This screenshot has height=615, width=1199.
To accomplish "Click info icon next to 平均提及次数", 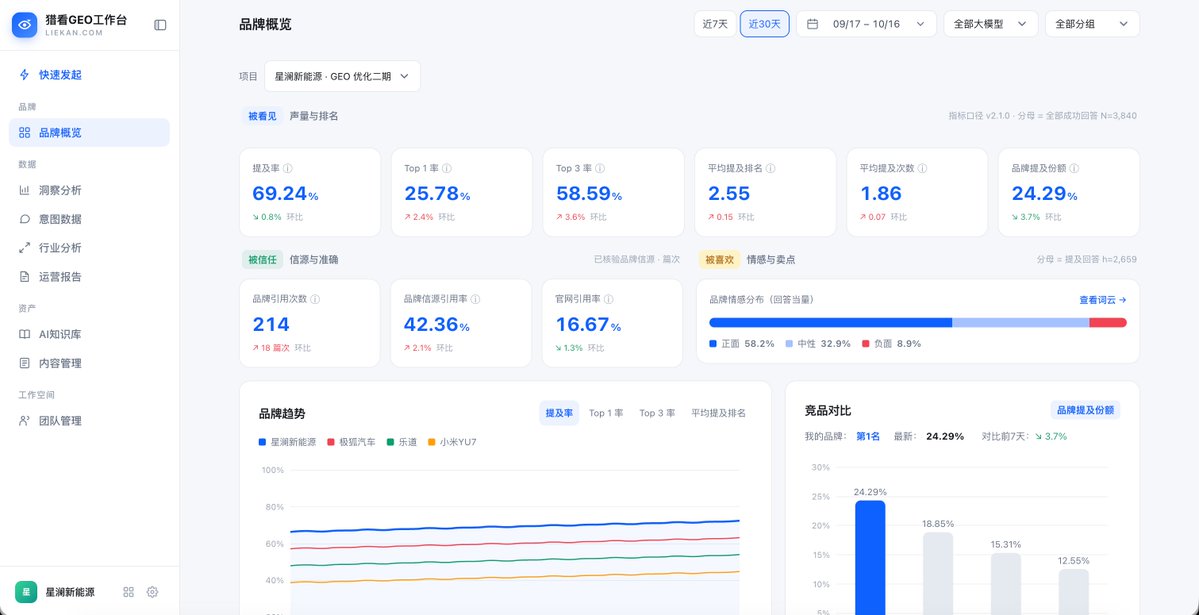I will click(x=923, y=168).
